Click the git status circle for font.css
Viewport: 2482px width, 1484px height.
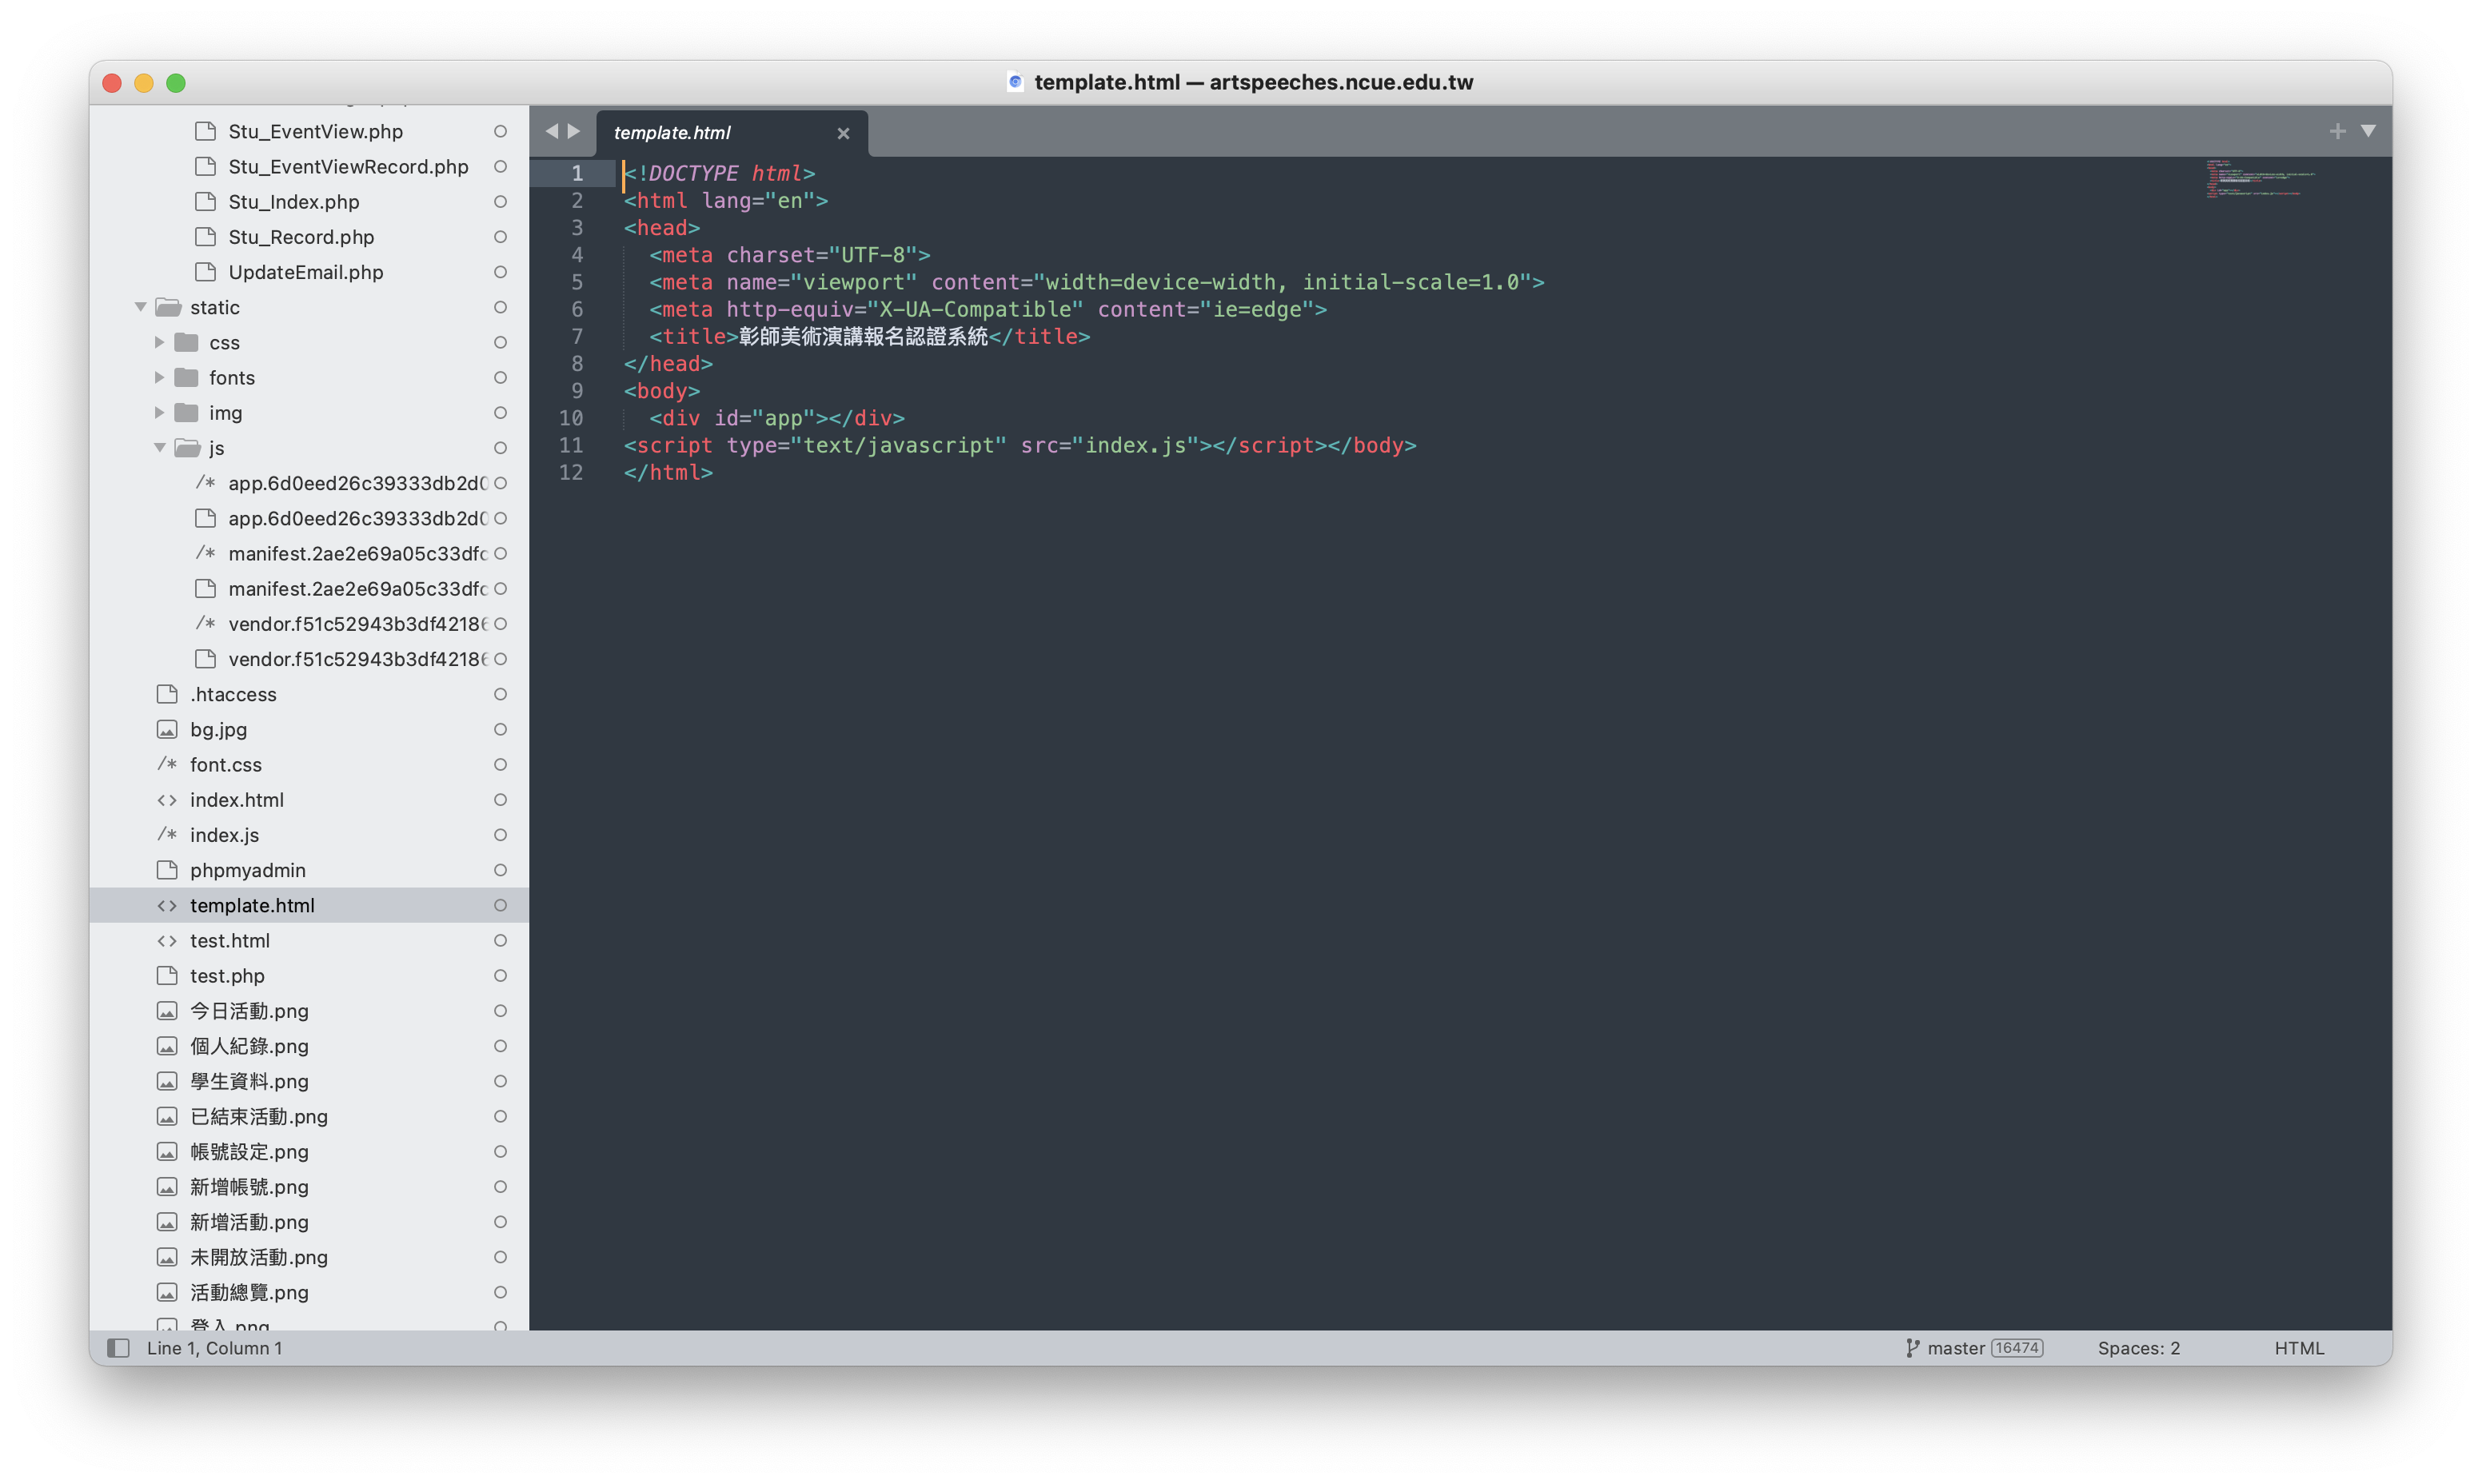[x=500, y=764]
